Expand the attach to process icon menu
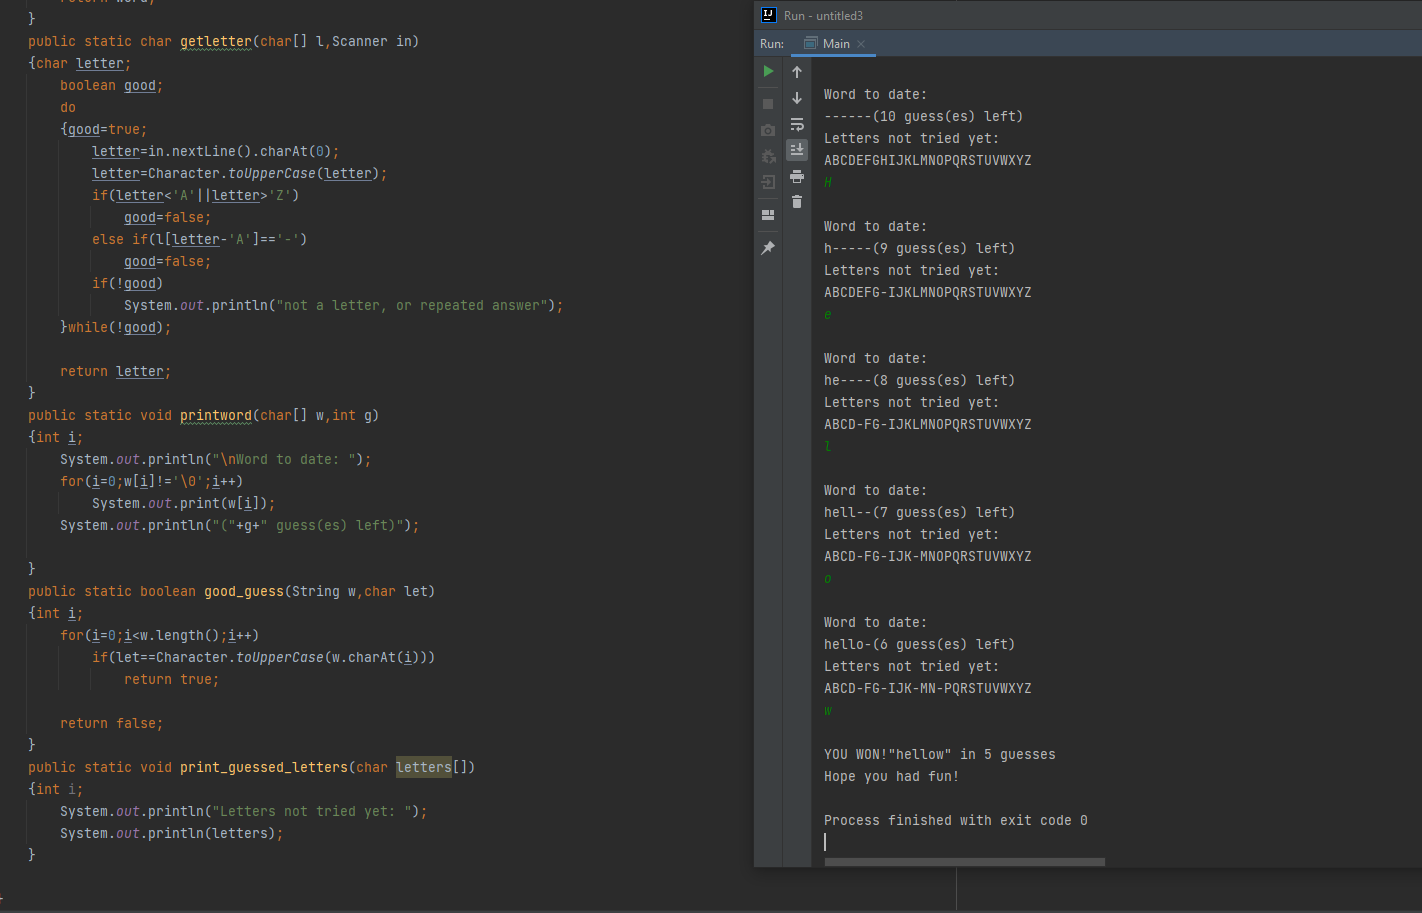Screen dimensions: 1422x913 coord(768,182)
